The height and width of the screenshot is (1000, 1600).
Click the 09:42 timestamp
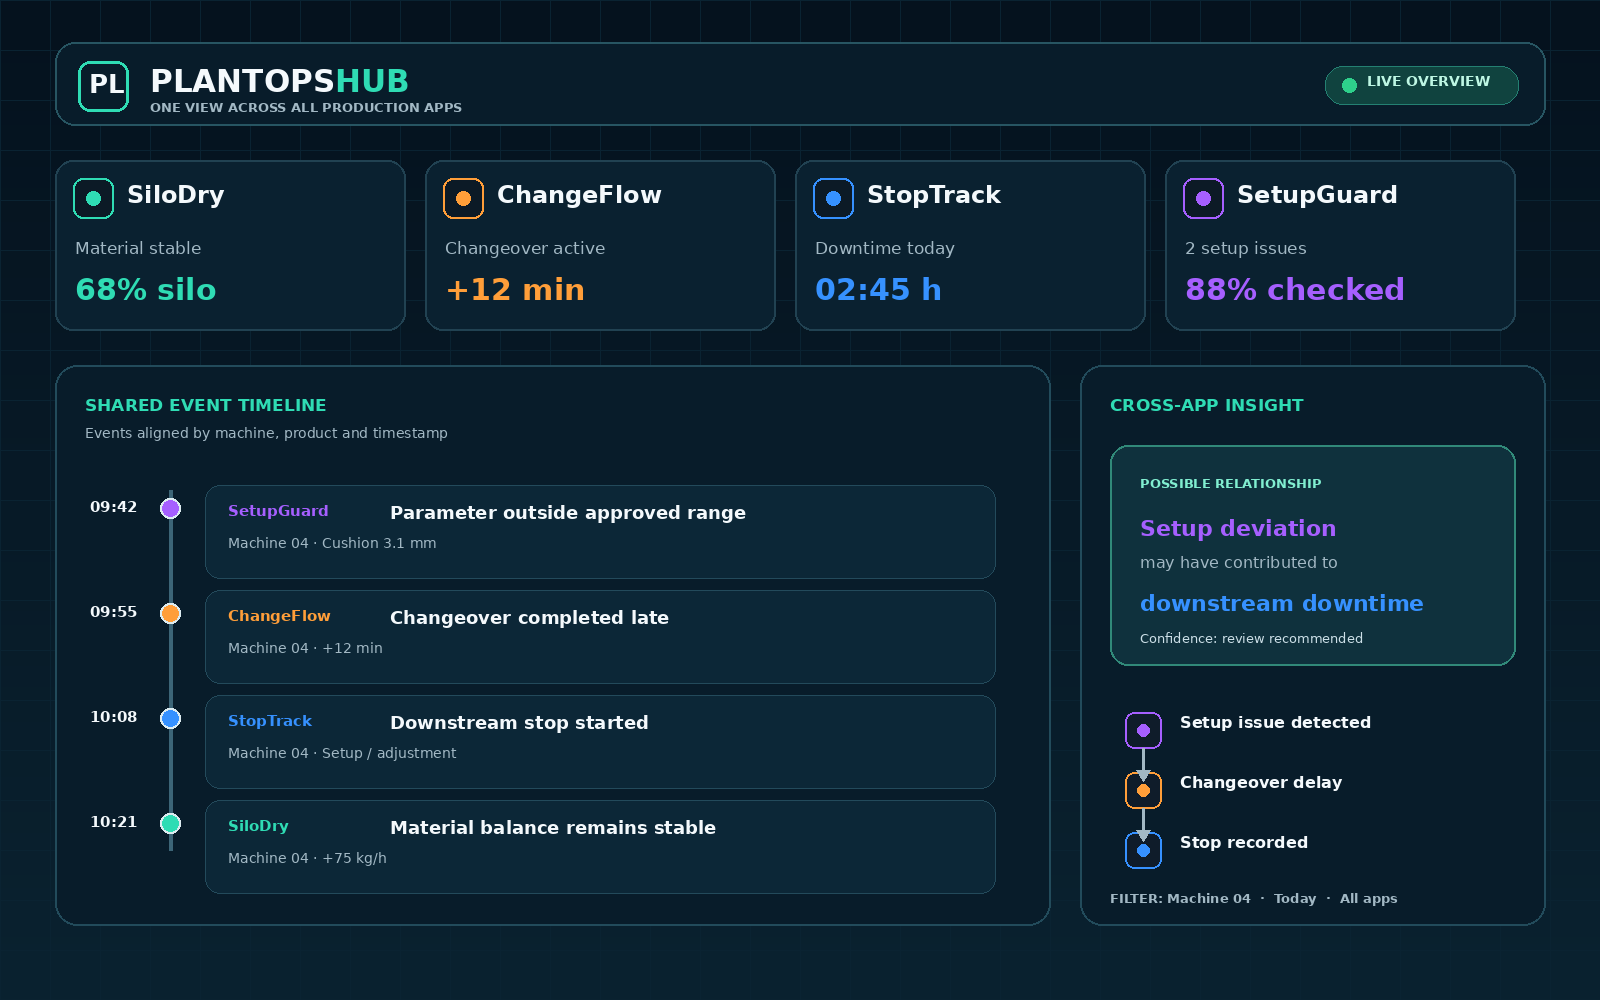click(x=114, y=507)
